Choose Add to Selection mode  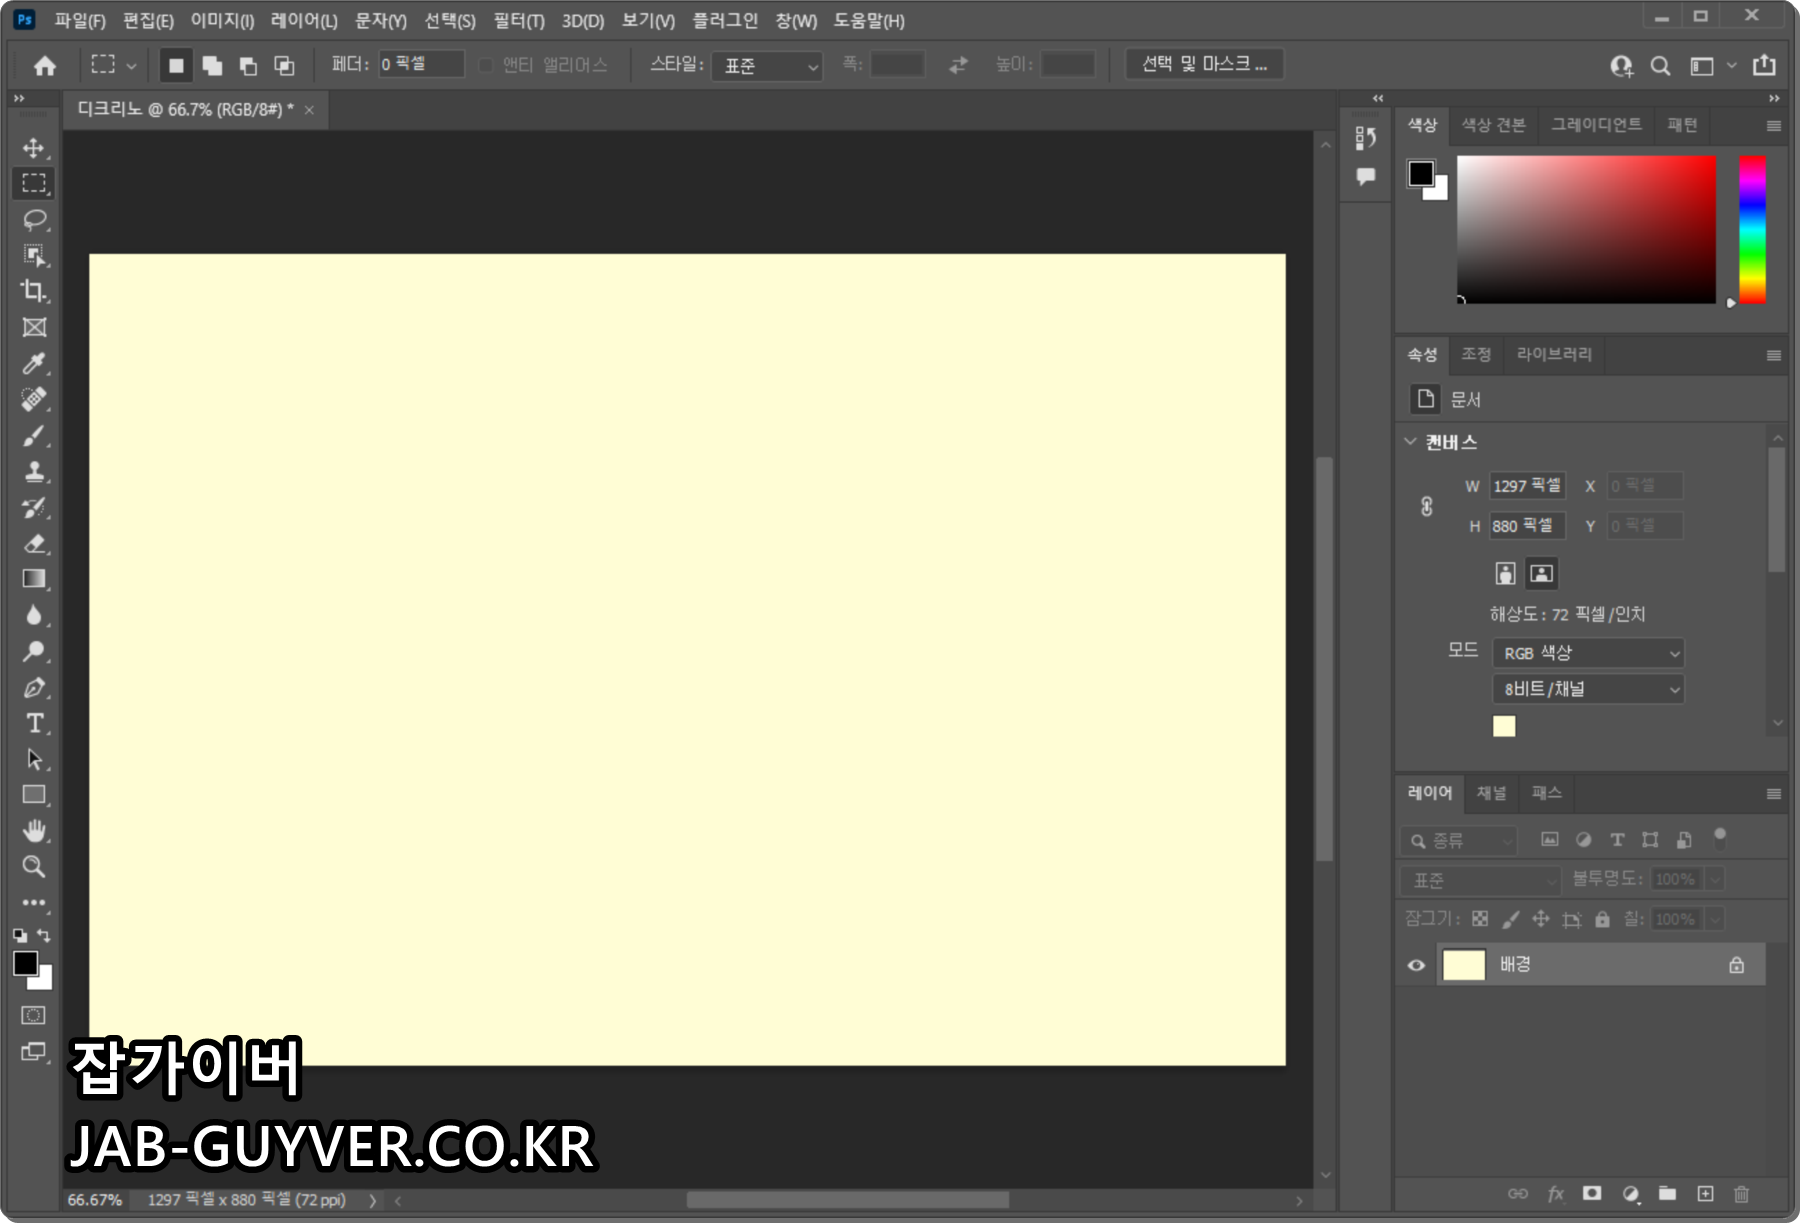(212, 66)
